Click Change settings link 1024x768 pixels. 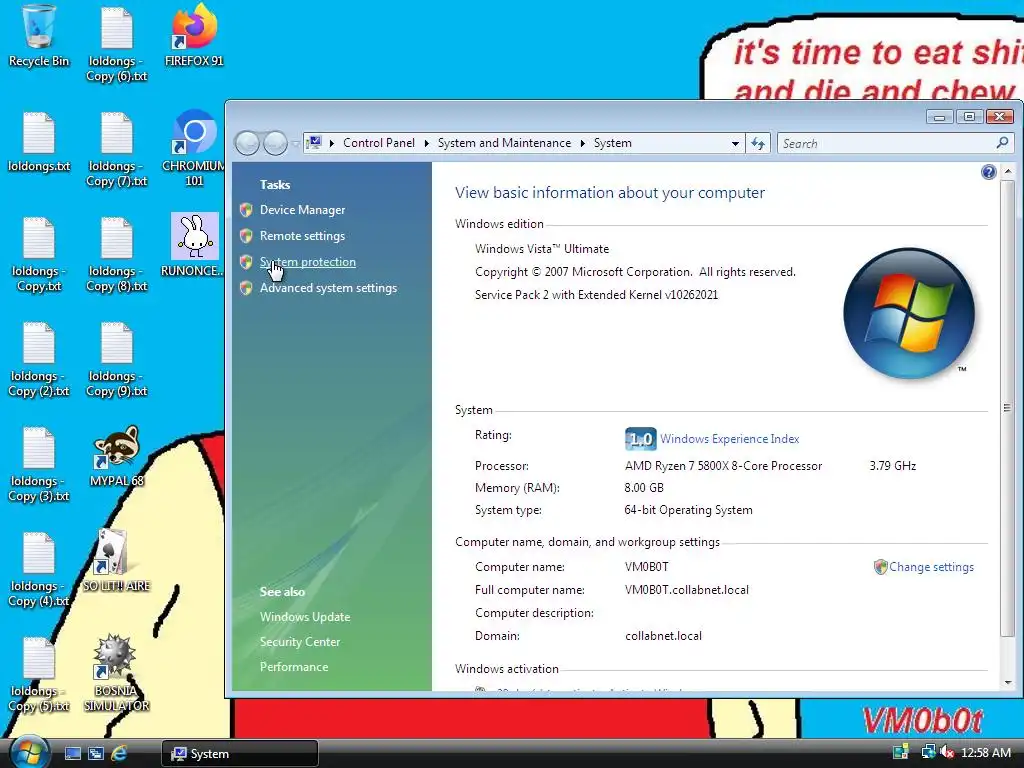pos(931,567)
